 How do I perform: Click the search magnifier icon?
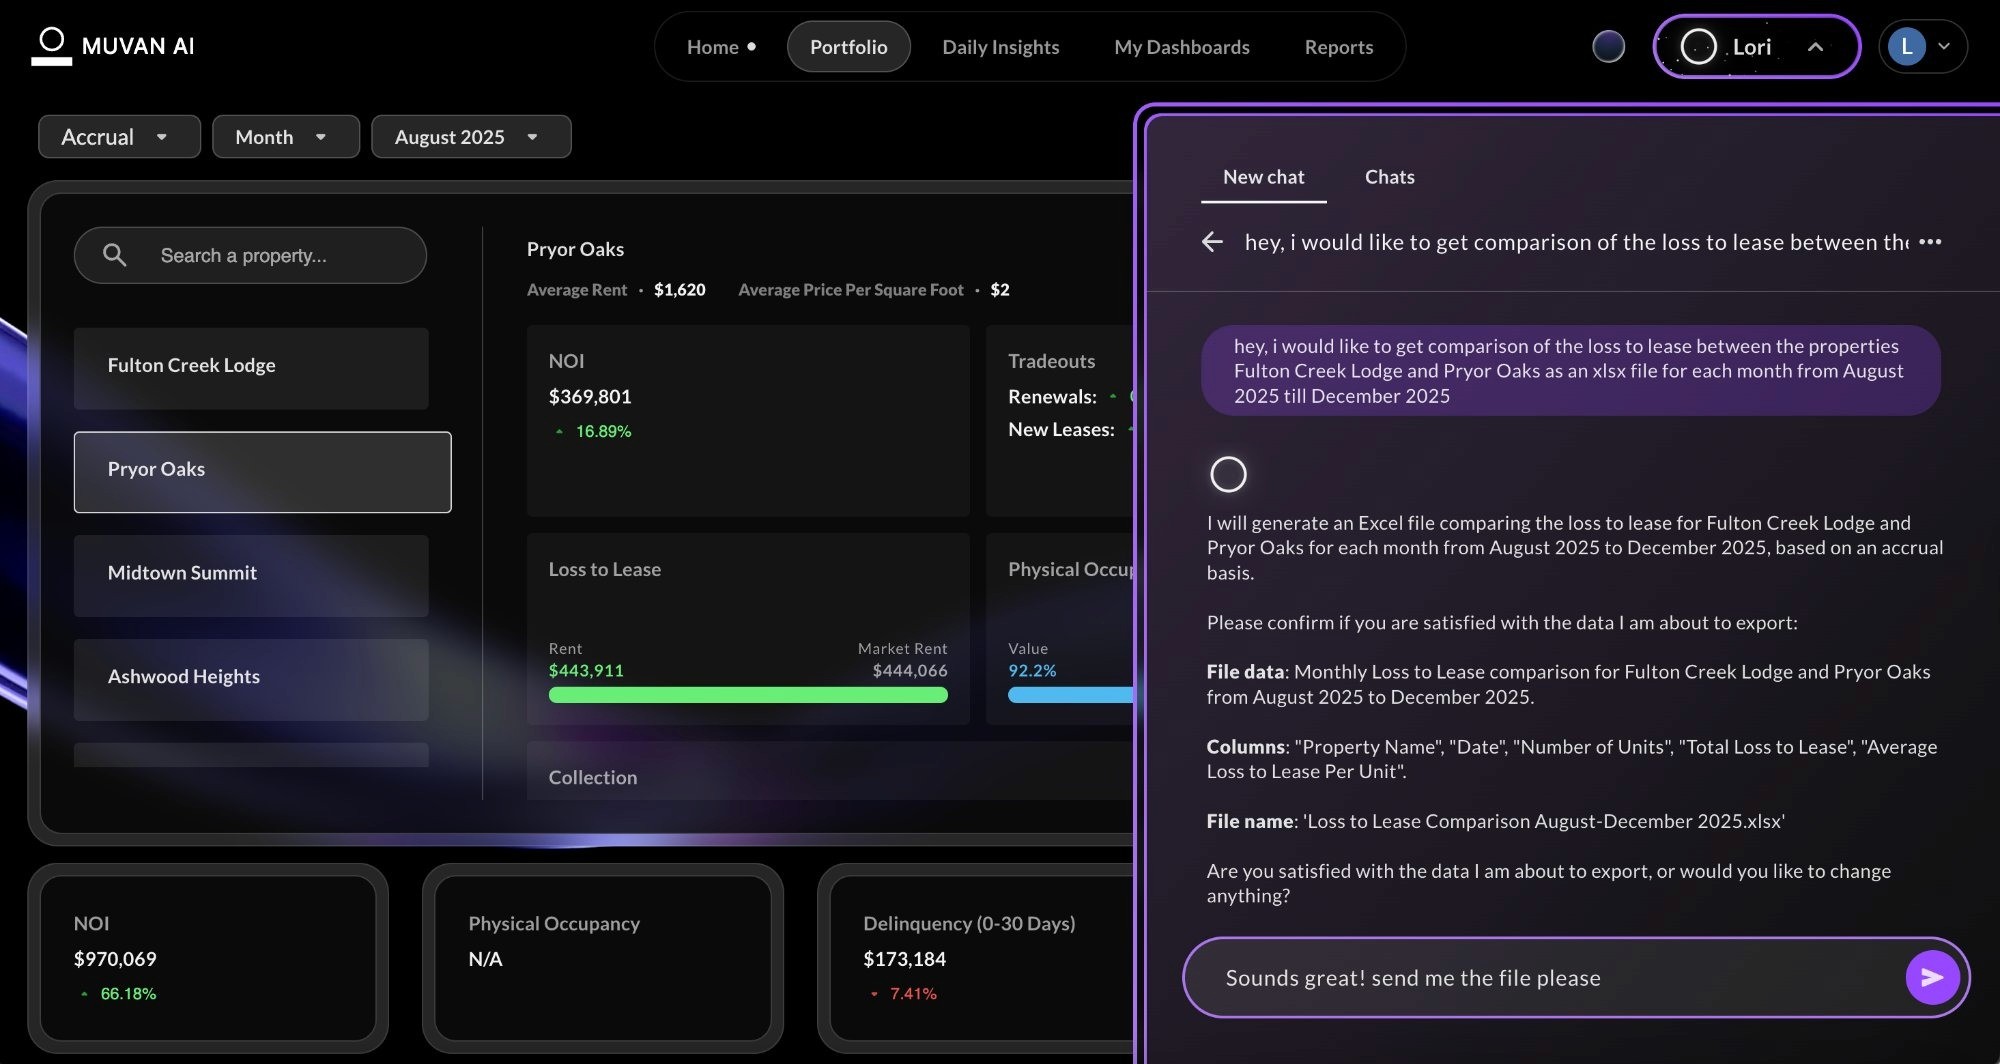click(x=115, y=255)
